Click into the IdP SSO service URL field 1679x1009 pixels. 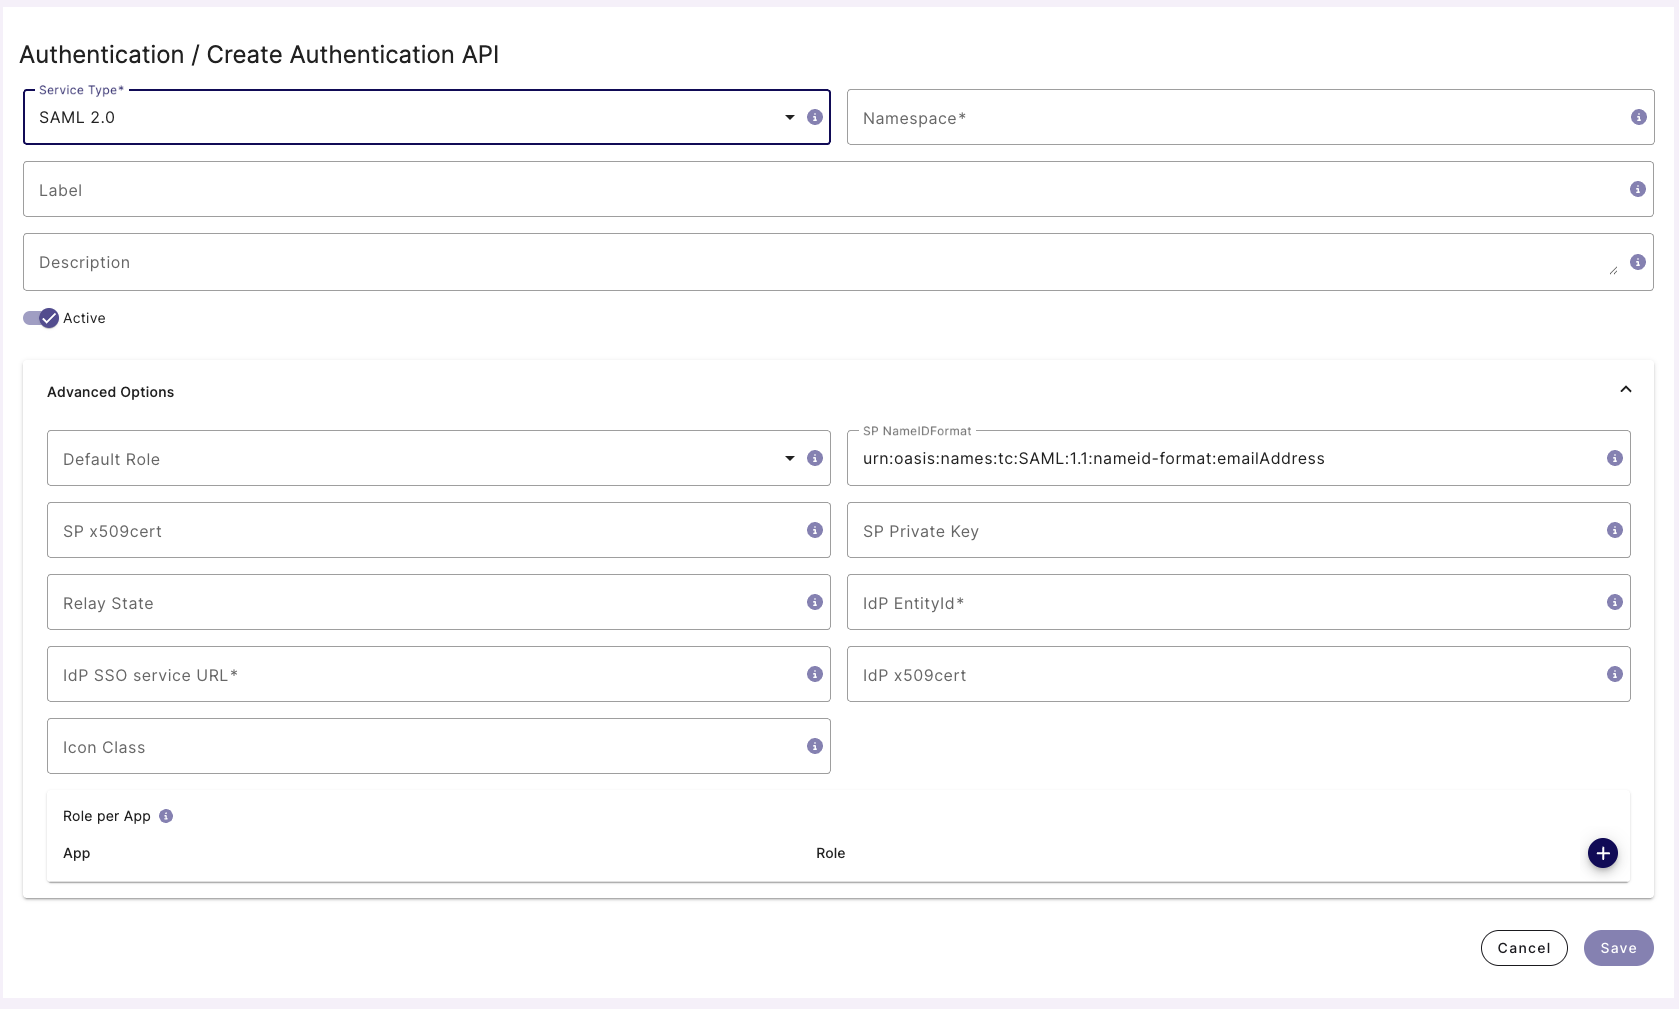pos(400,674)
